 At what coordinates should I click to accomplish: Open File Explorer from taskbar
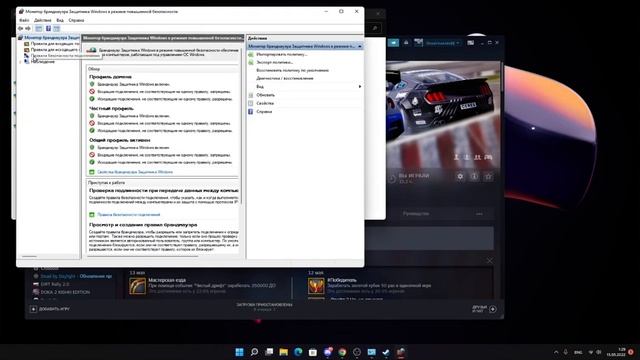coord(284,352)
